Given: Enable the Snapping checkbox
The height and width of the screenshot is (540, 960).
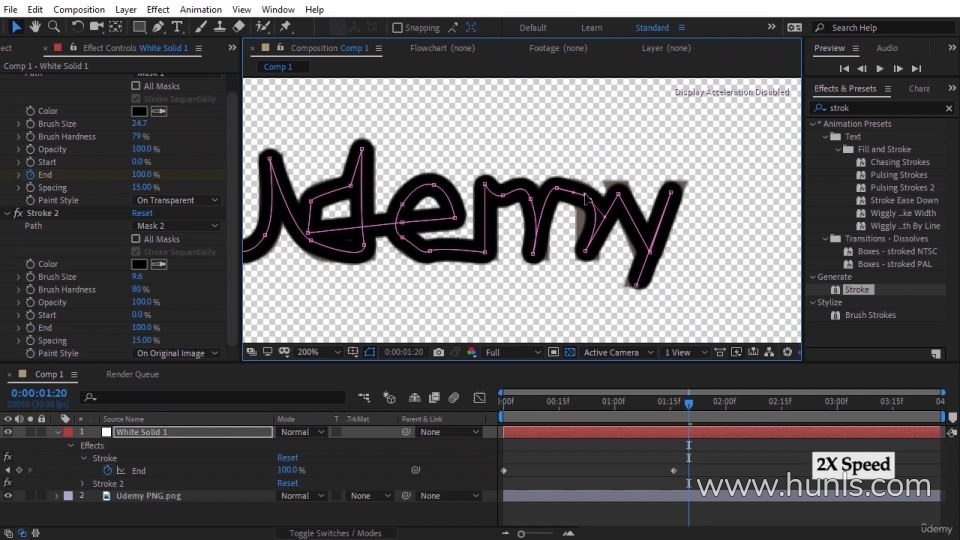Looking at the screenshot, I should point(397,28).
